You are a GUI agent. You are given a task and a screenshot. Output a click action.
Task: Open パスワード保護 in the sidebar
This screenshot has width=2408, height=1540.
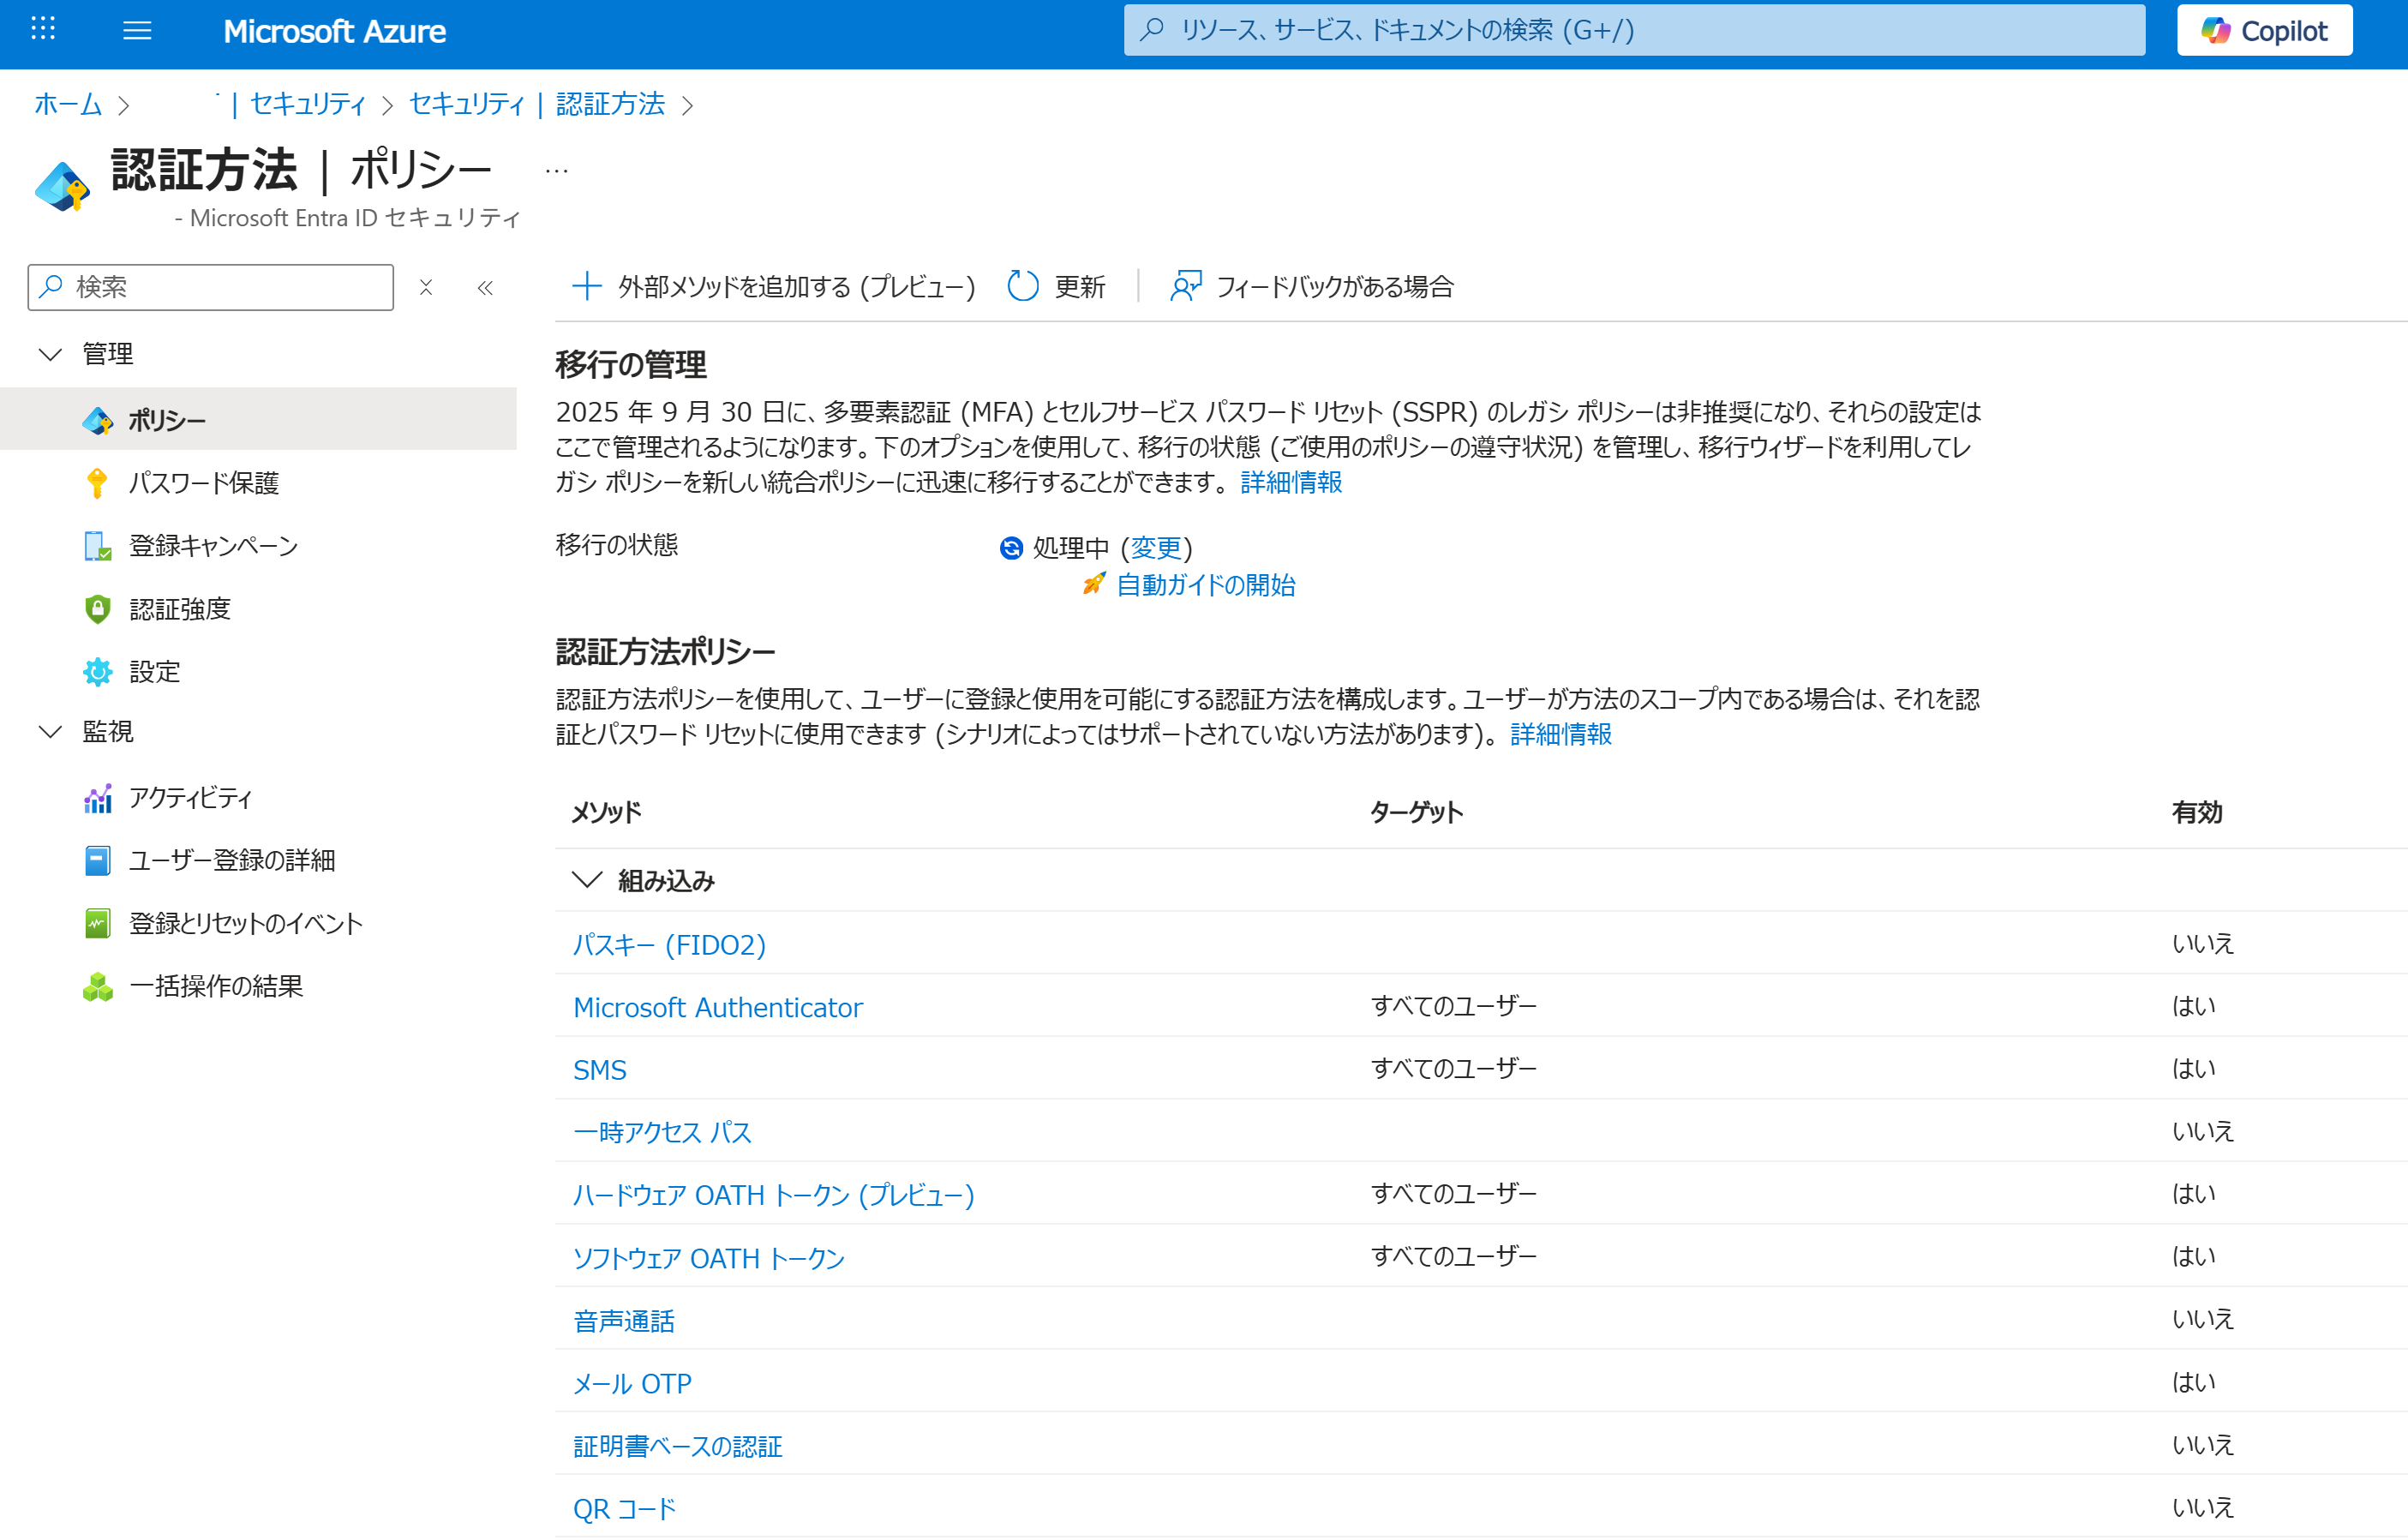[204, 483]
